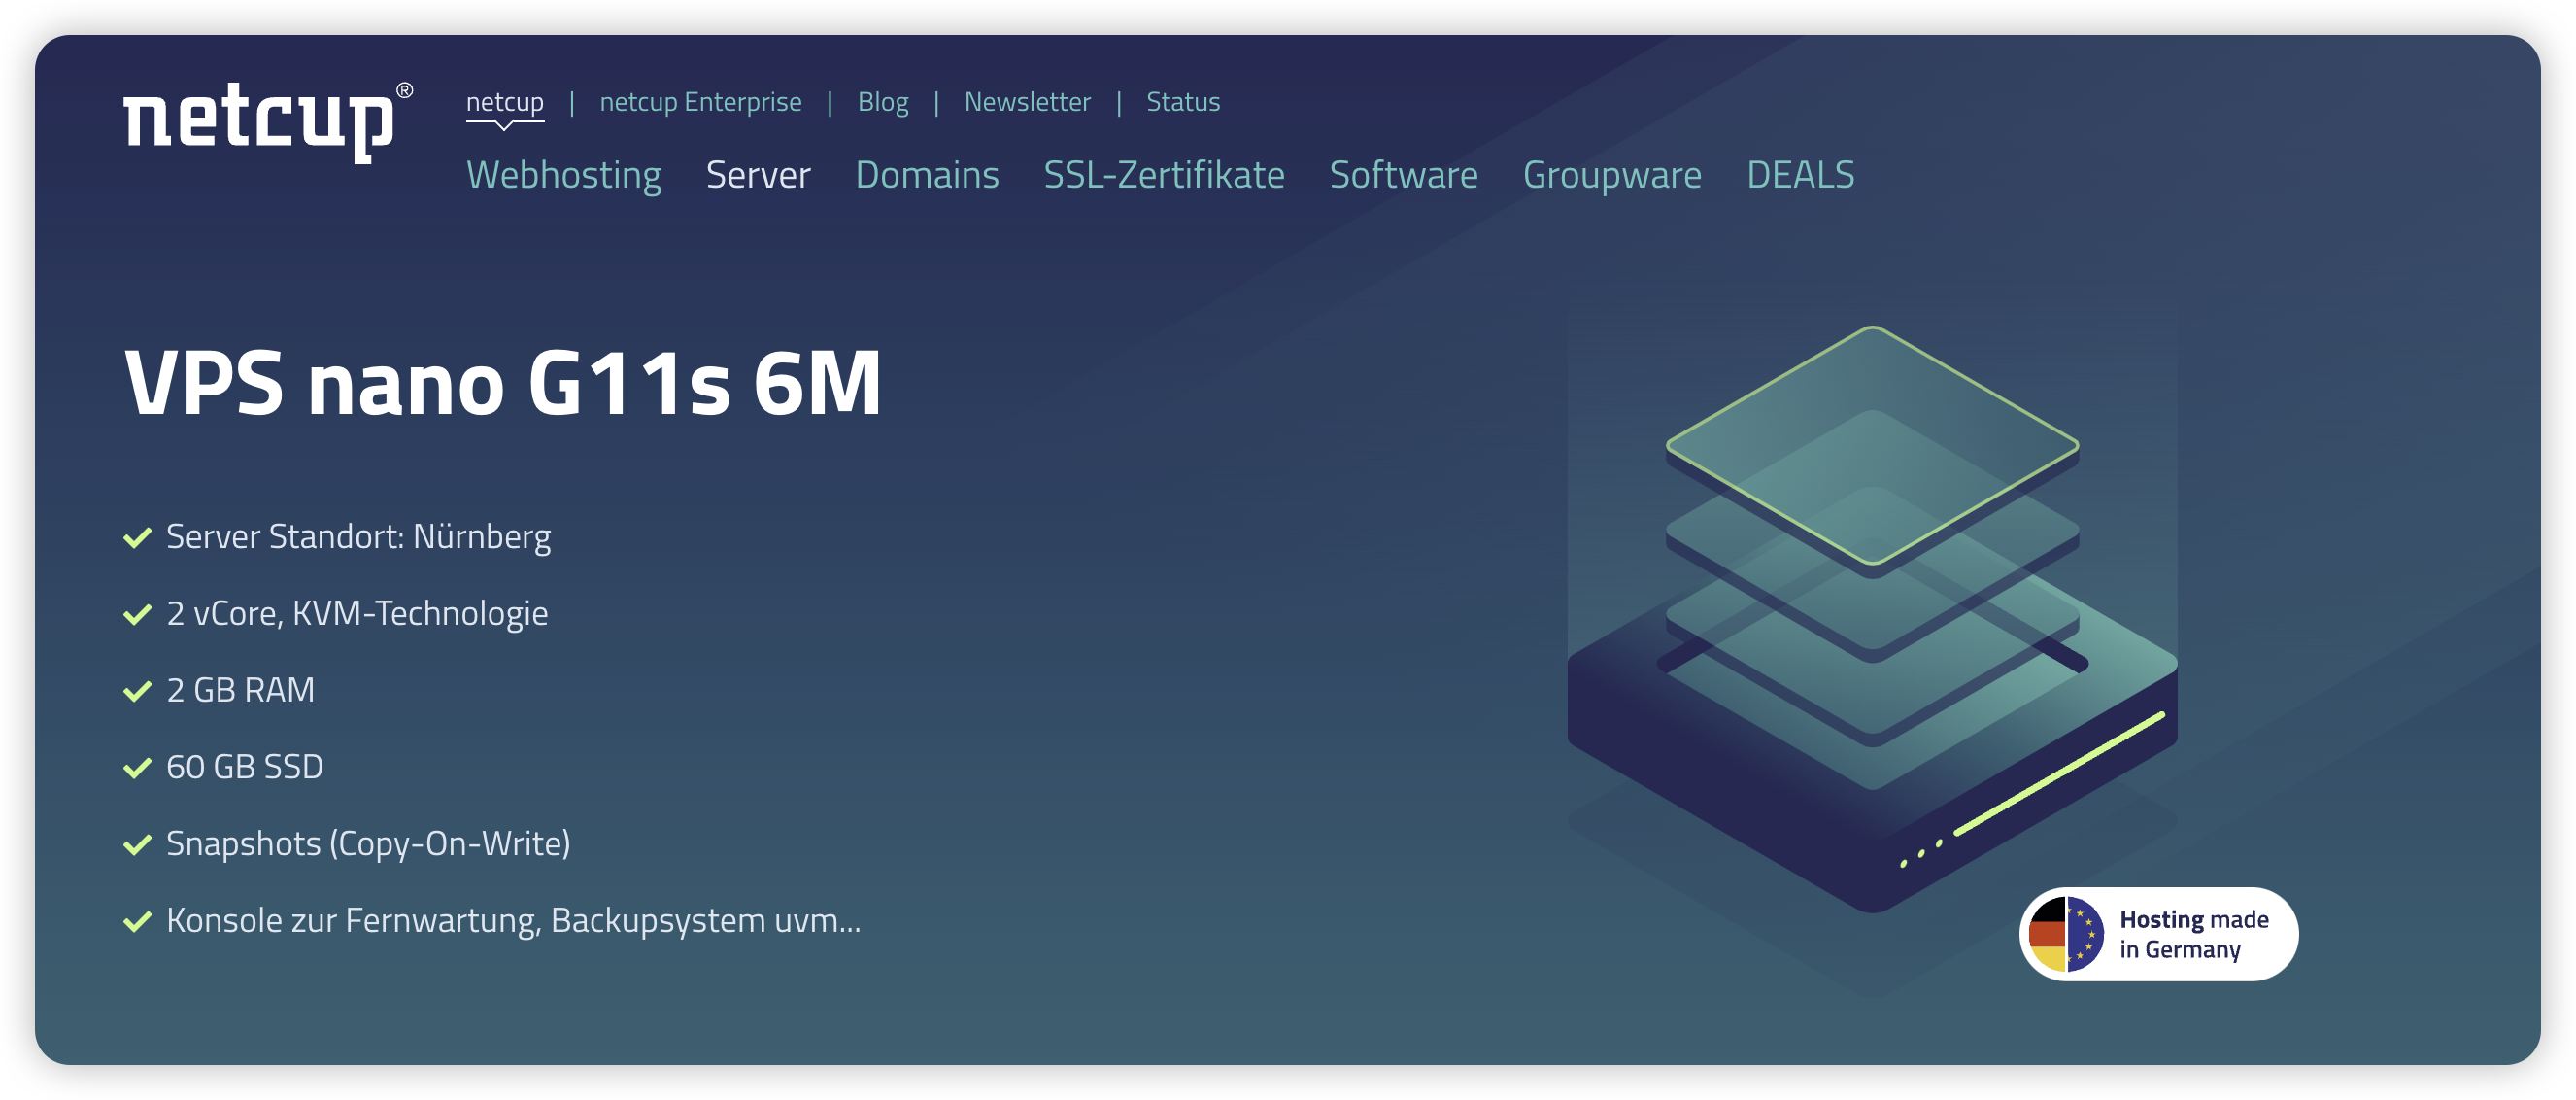This screenshot has width=2576, height=1100.
Task: Click the checkmark before Konsole zur Fernwartung
Action: pos(137,921)
